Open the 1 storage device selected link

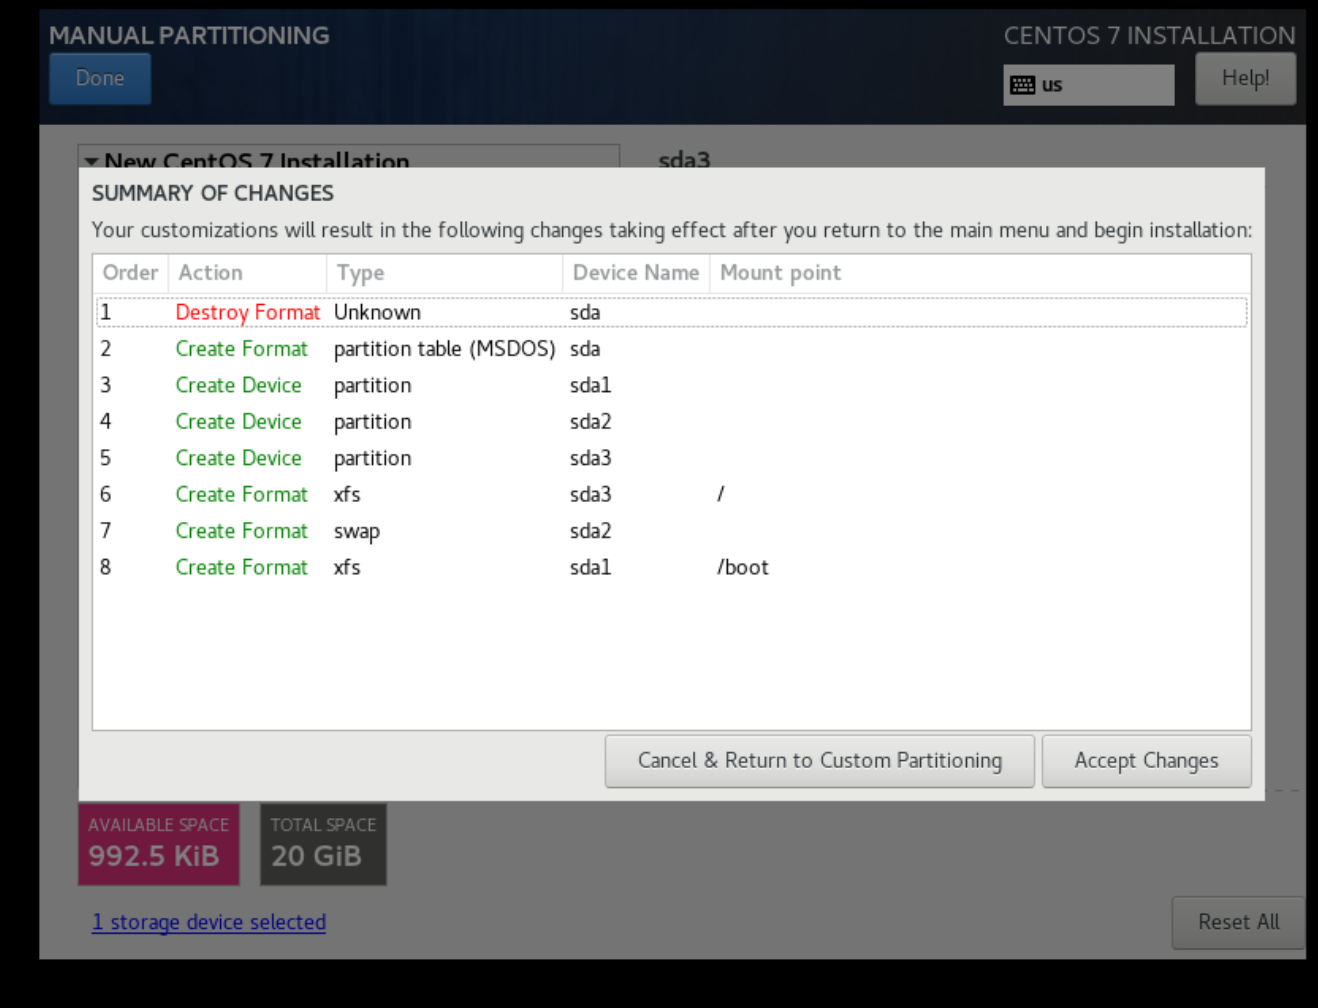coord(209,922)
